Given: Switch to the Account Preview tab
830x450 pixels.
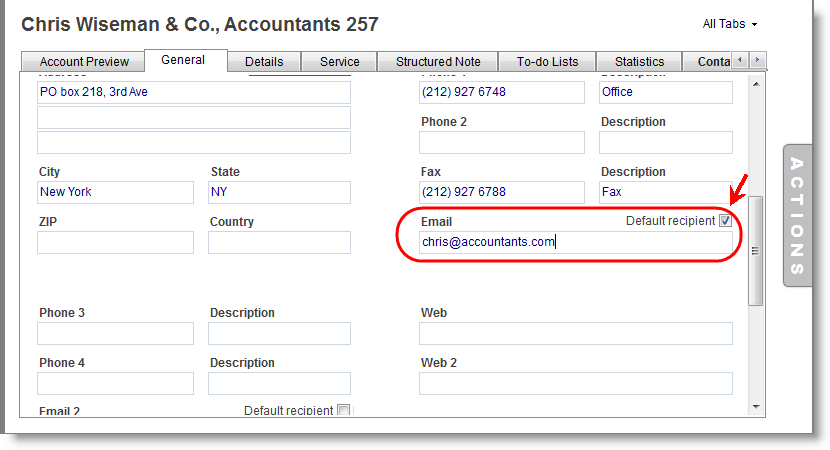Looking at the screenshot, I should click(84, 62).
